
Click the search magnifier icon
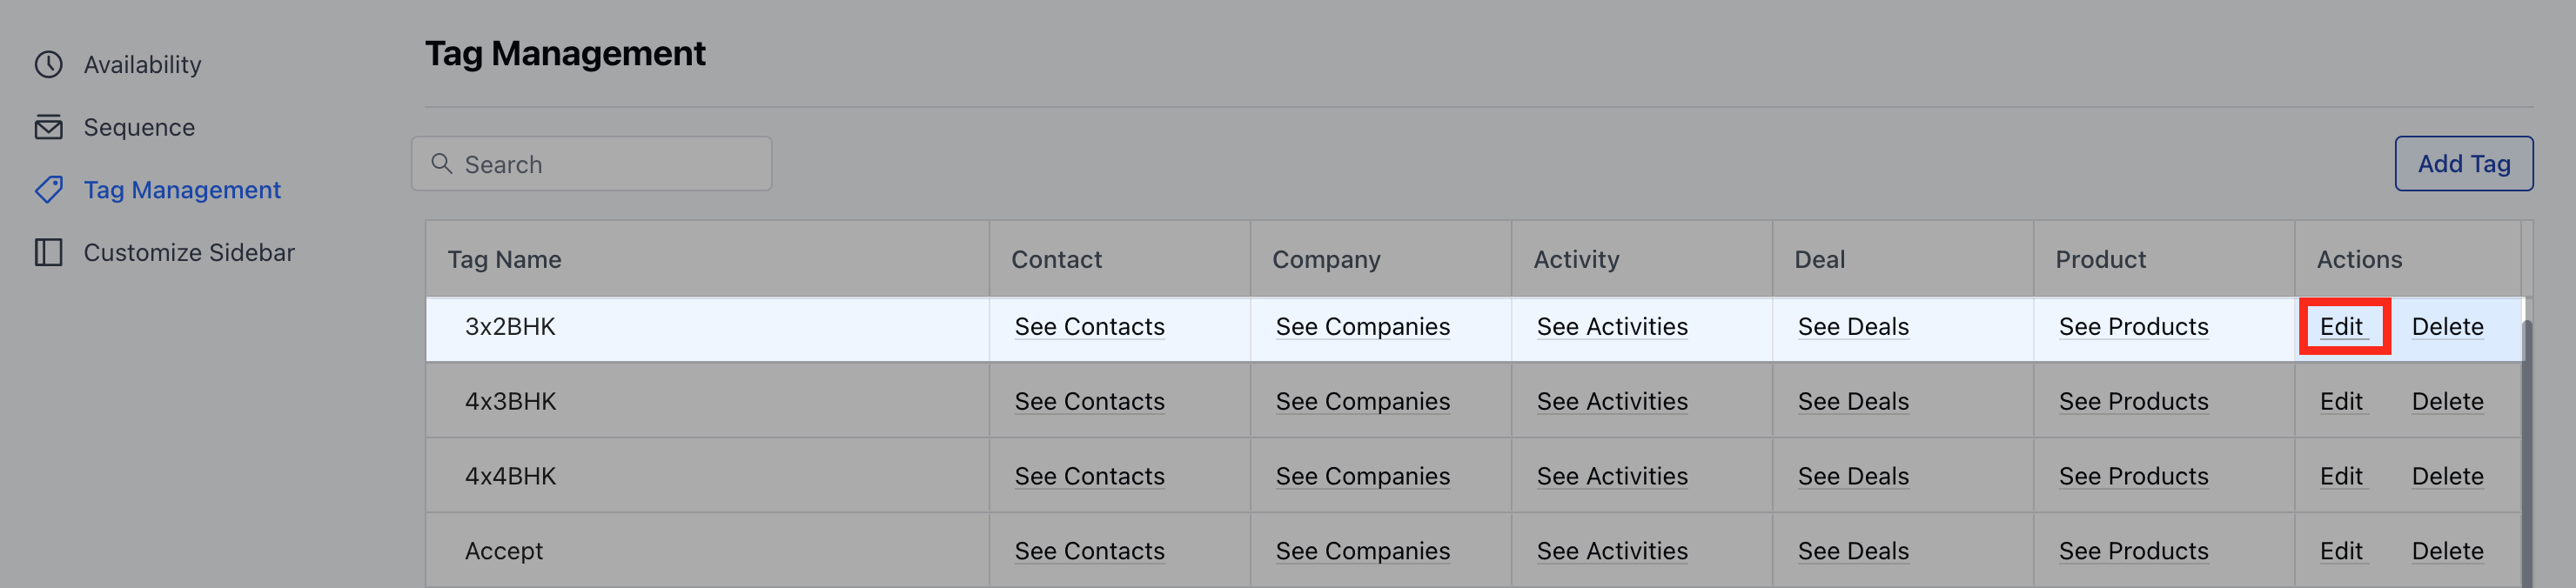(x=441, y=163)
